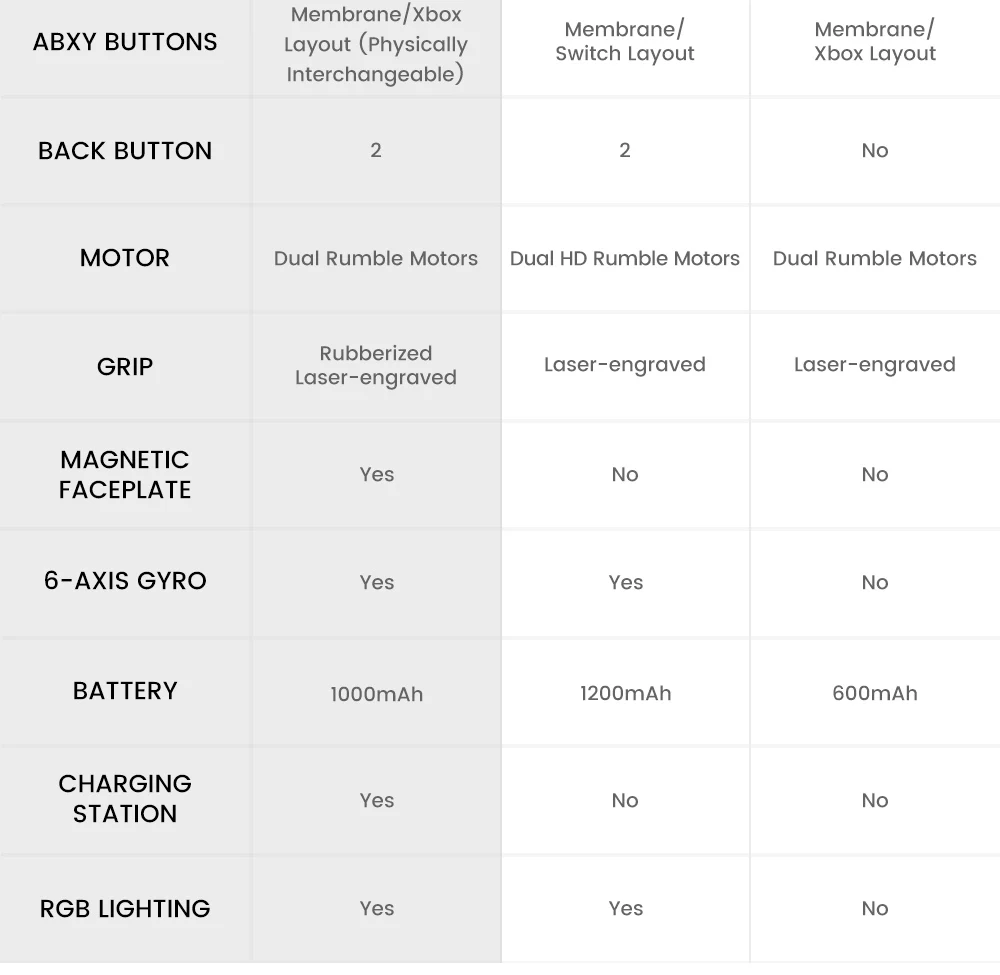The height and width of the screenshot is (975, 1000).
Task: Click the BACK BUTTON row label
Action: 125,151
